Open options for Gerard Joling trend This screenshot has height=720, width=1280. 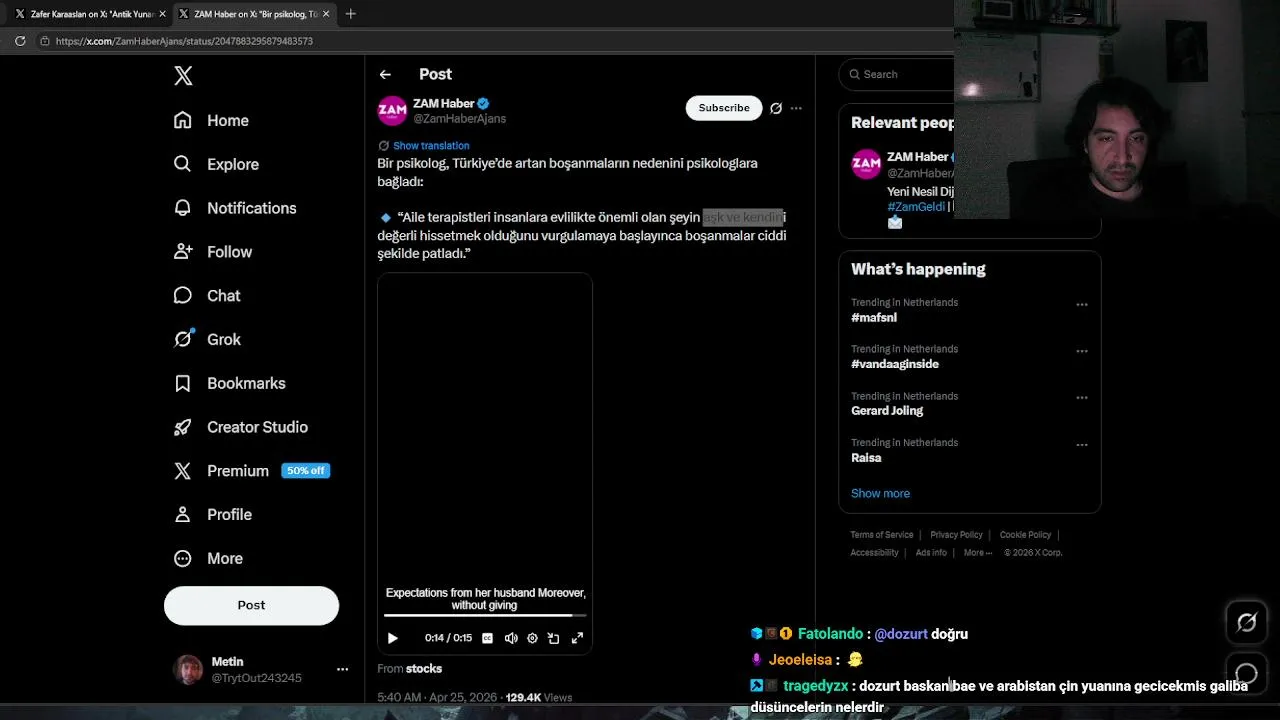click(x=1082, y=398)
